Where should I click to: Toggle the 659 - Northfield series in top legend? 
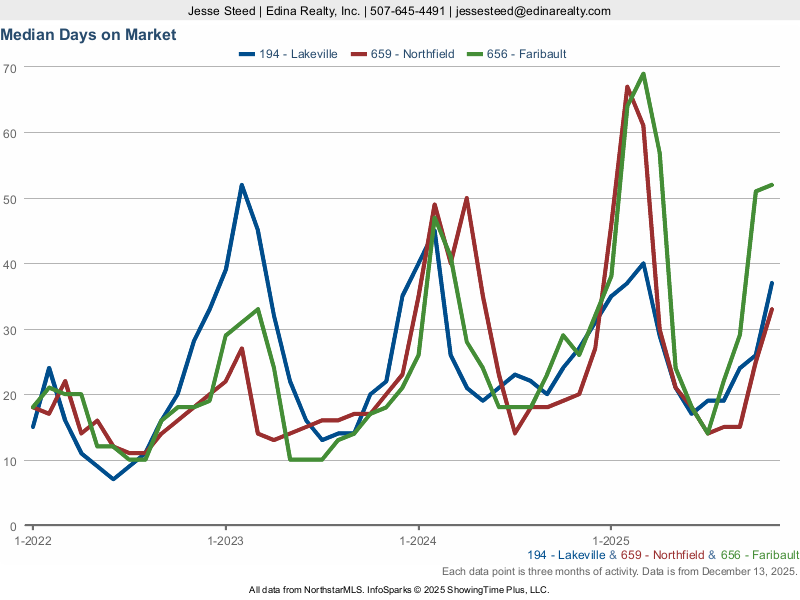(411, 54)
